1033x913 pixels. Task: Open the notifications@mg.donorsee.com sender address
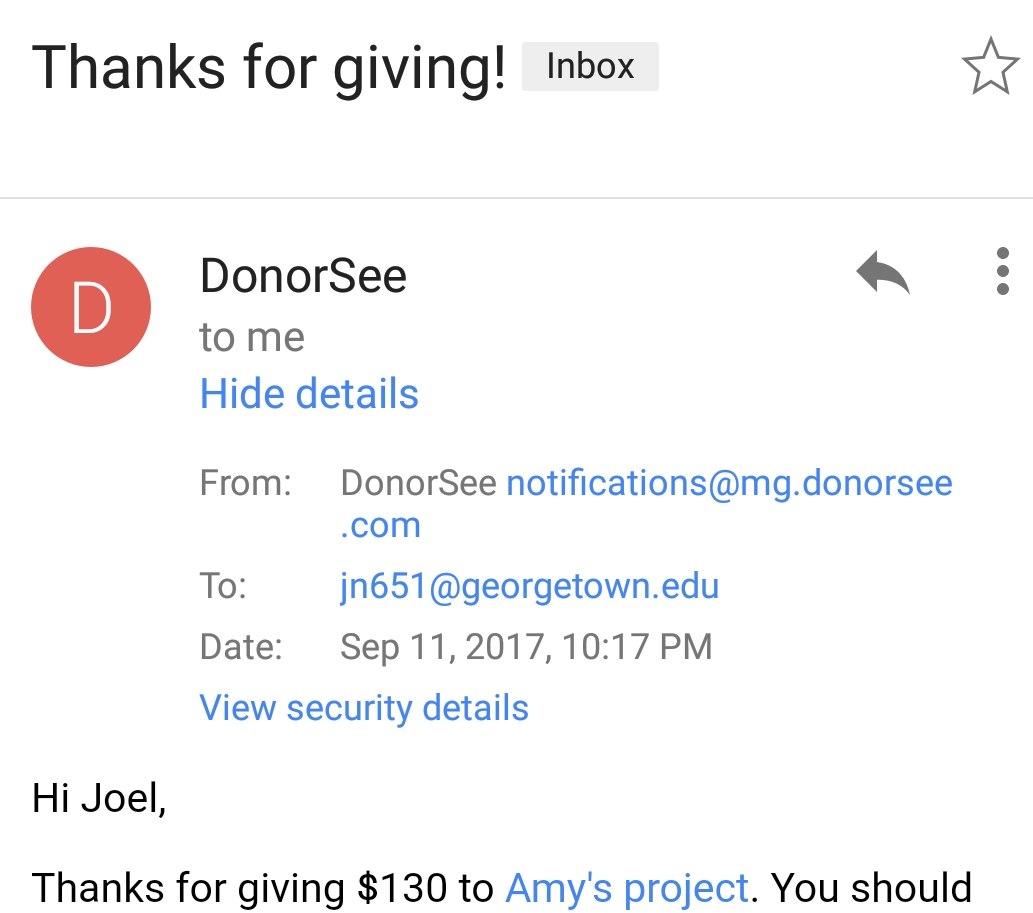[729, 484]
